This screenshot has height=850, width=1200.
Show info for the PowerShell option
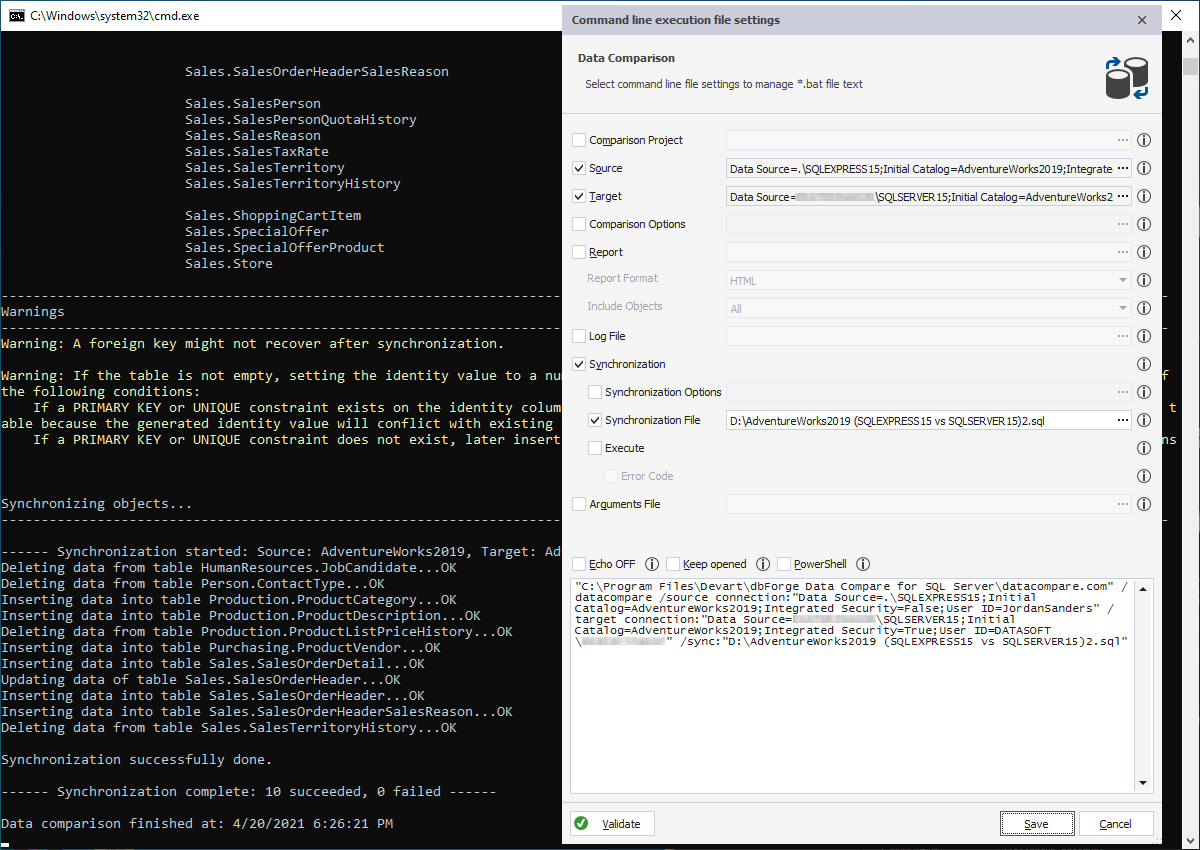863,563
